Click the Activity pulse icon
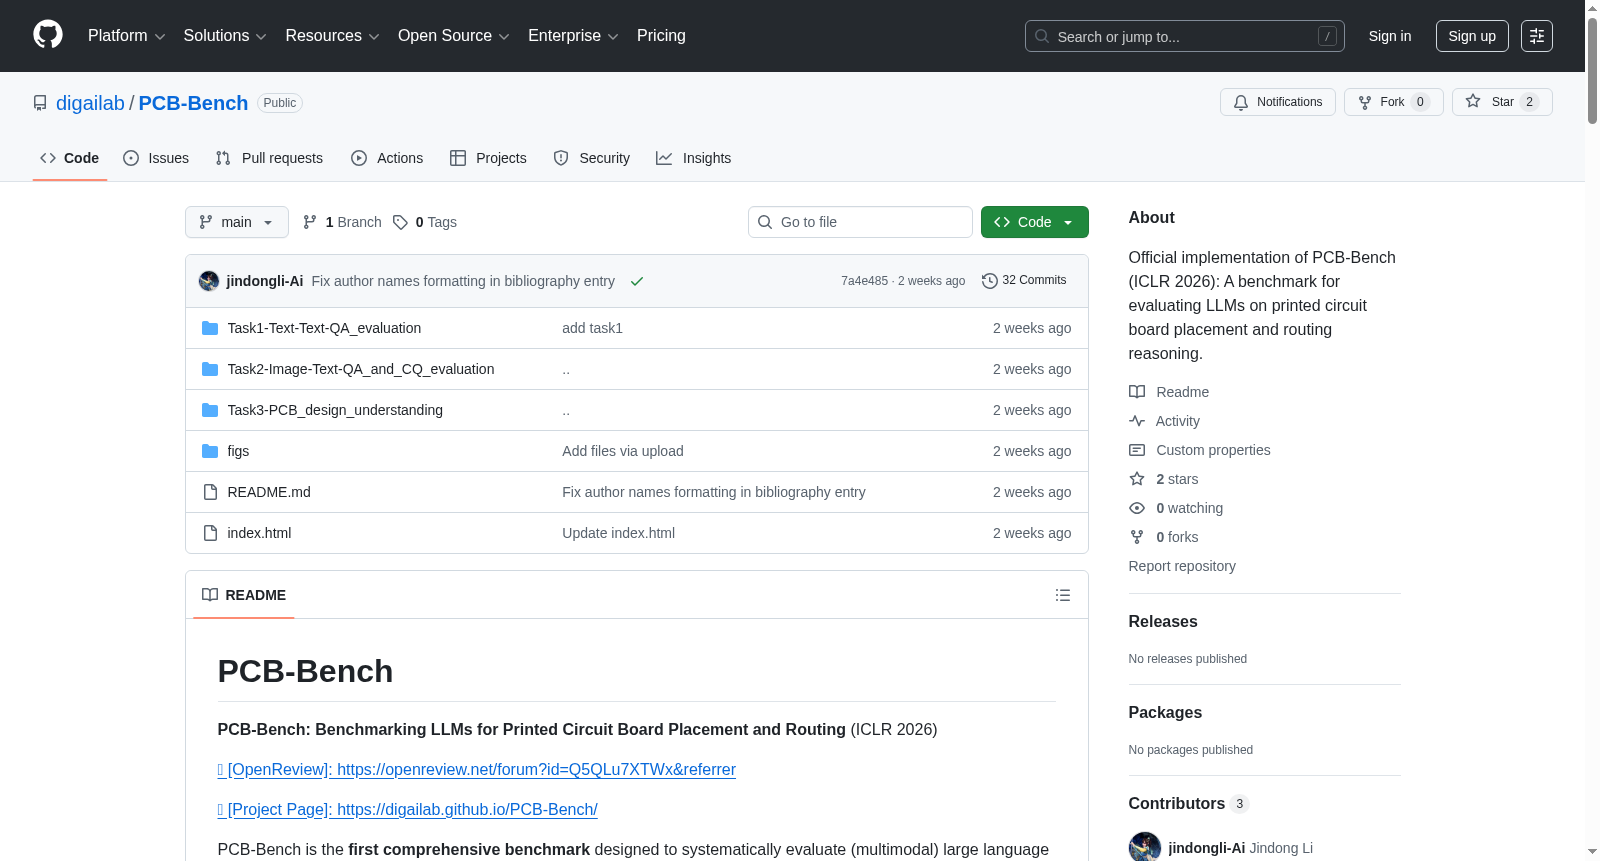 tap(1137, 421)
